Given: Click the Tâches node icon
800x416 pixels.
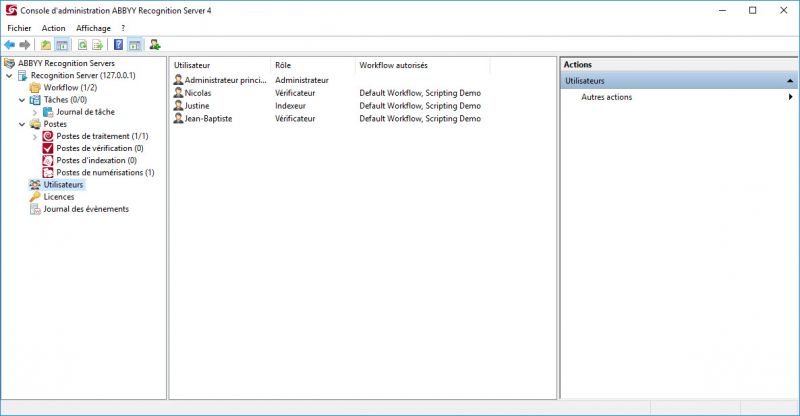Looking at the screenshot, I should tap(35, 100).
